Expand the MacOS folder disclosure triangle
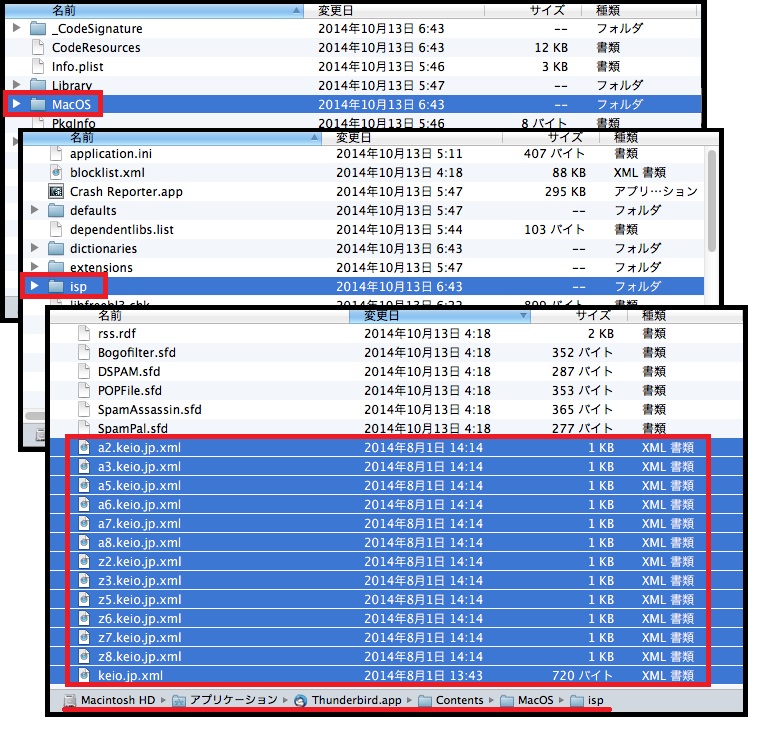 point(16,104)
